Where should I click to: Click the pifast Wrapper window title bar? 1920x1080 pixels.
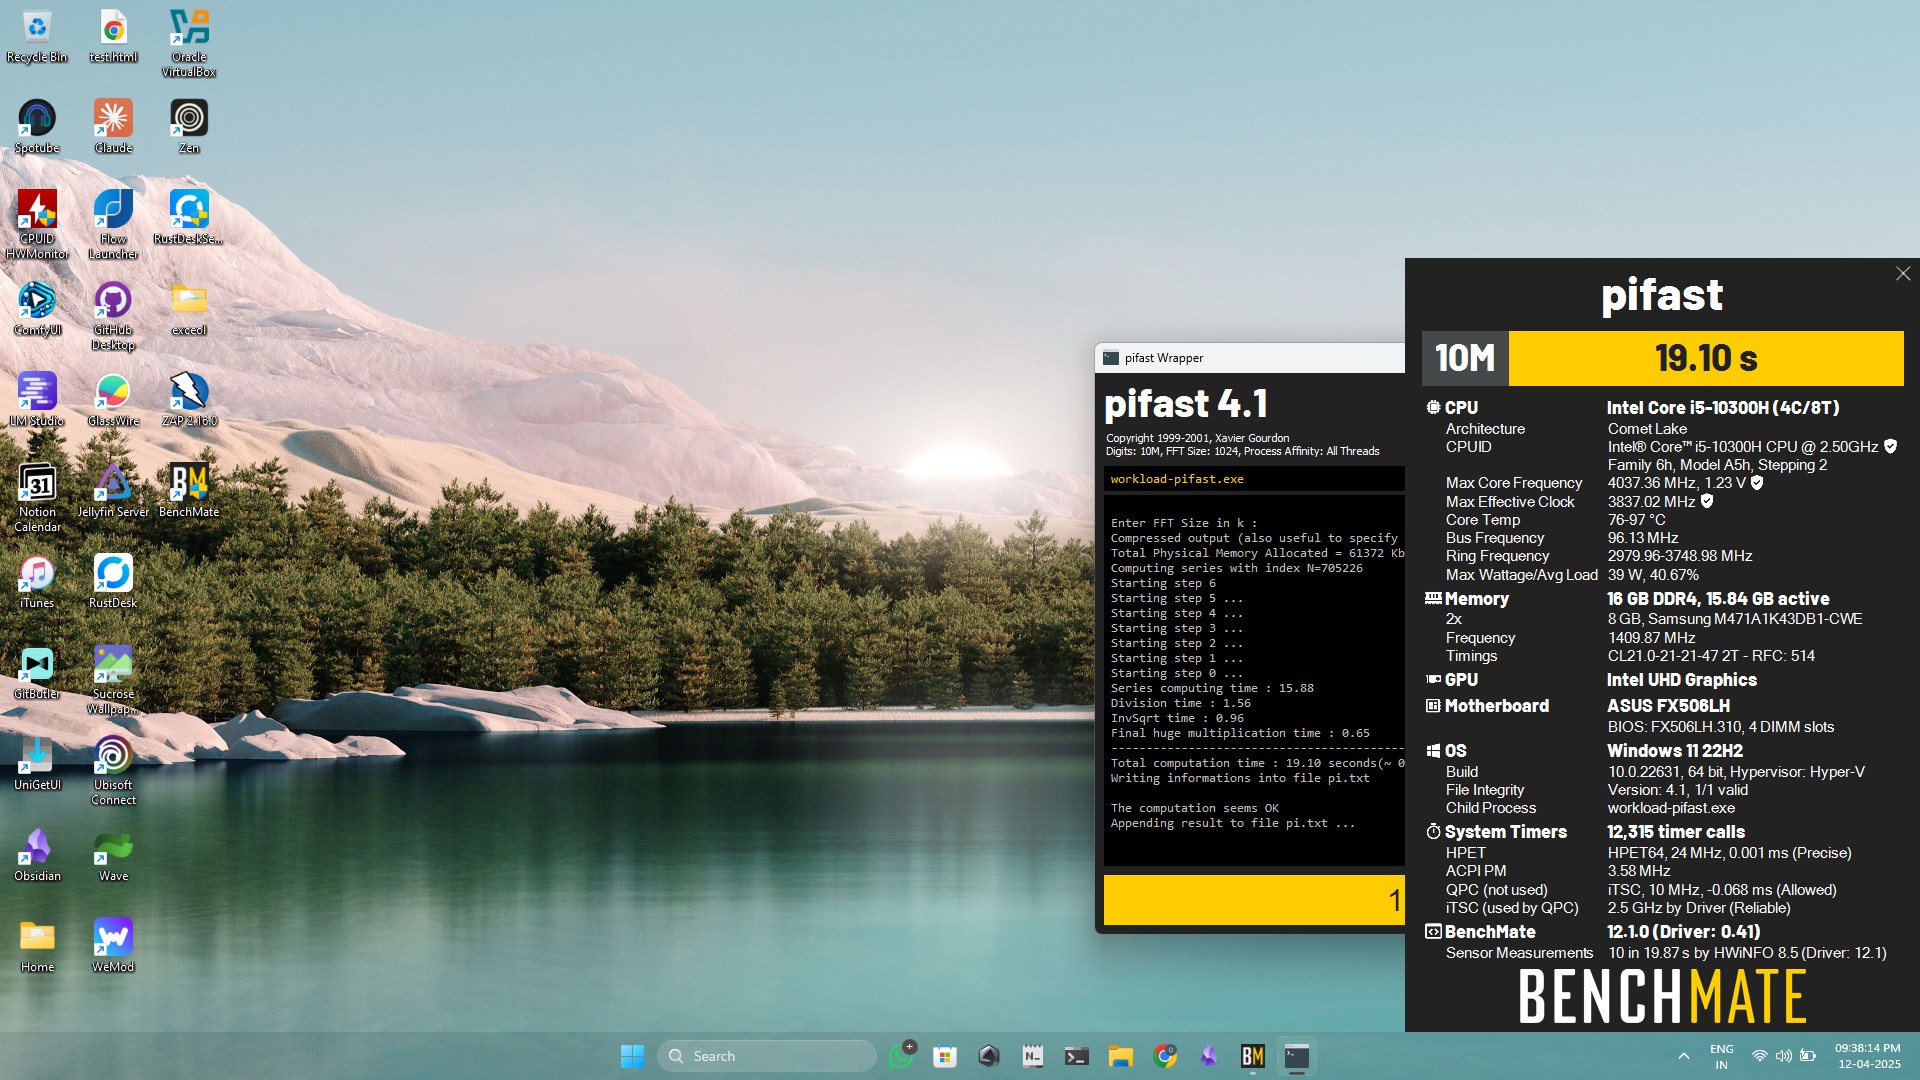pyautogui.click(x=1250, y=358)
